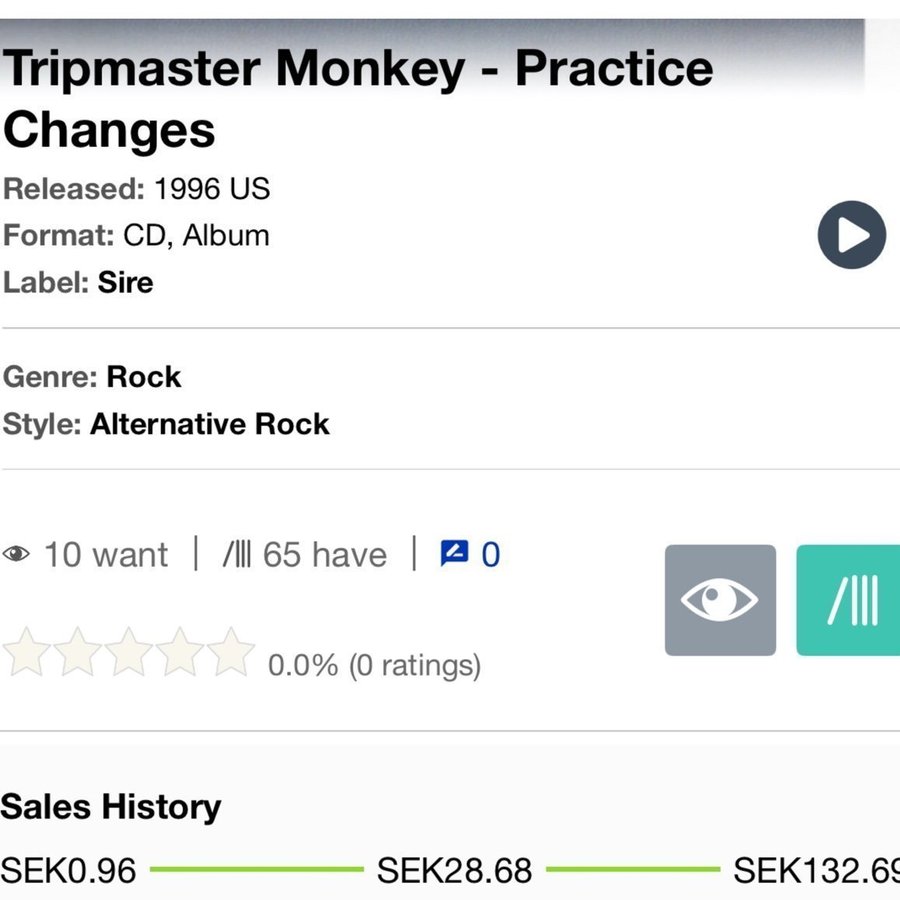Open the Alternative Rock style link
The height and width of the screenshot is (900, 900).
tap(209, 424)
